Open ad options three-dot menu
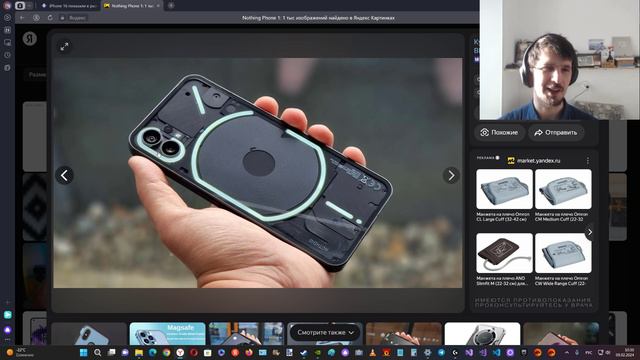This screenshot has height=360, width=640. point(588,160)
